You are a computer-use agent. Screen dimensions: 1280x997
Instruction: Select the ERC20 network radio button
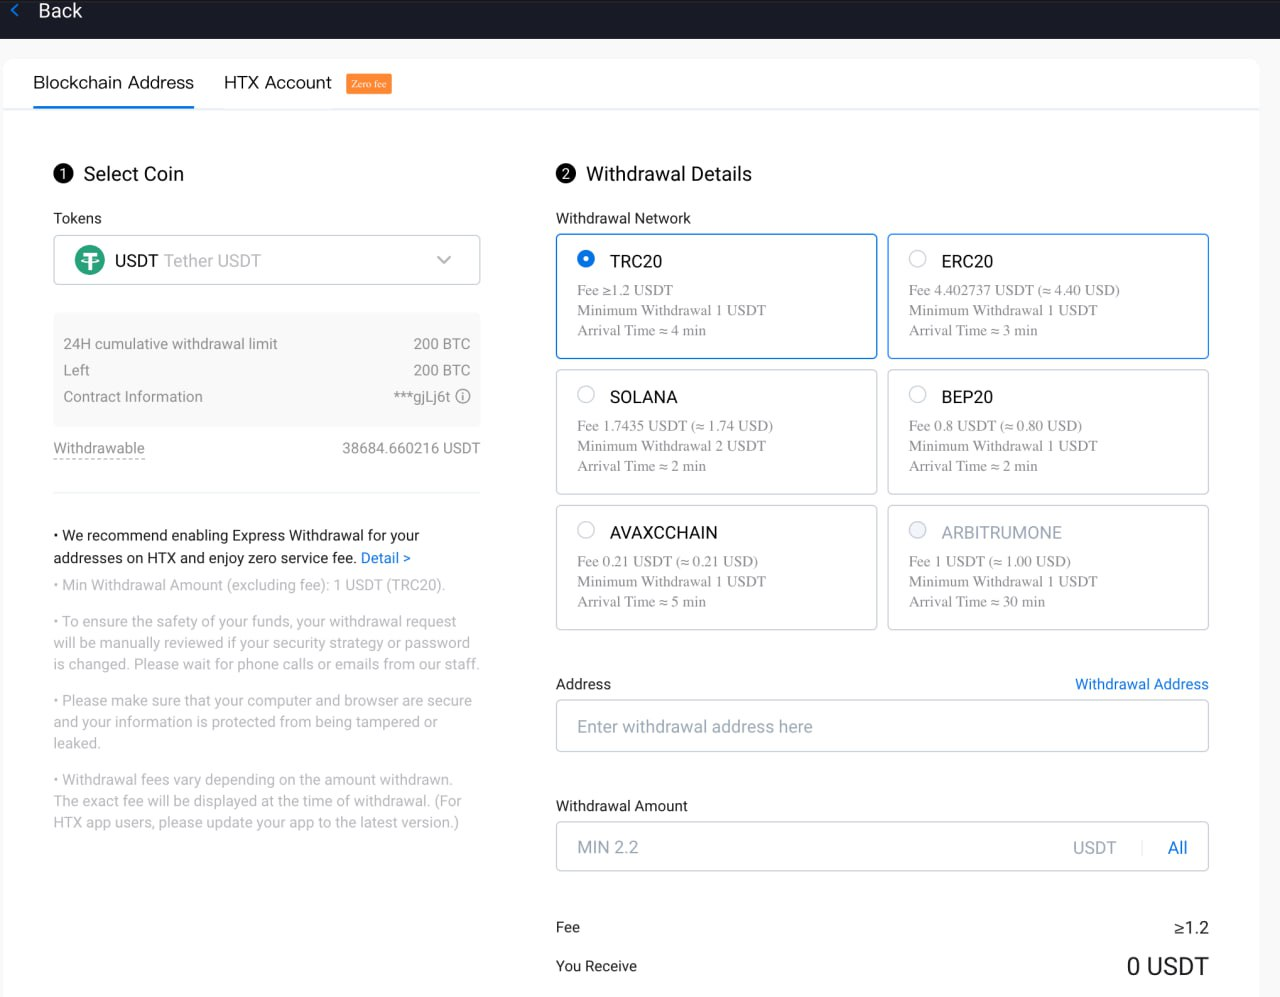[917, 259]
